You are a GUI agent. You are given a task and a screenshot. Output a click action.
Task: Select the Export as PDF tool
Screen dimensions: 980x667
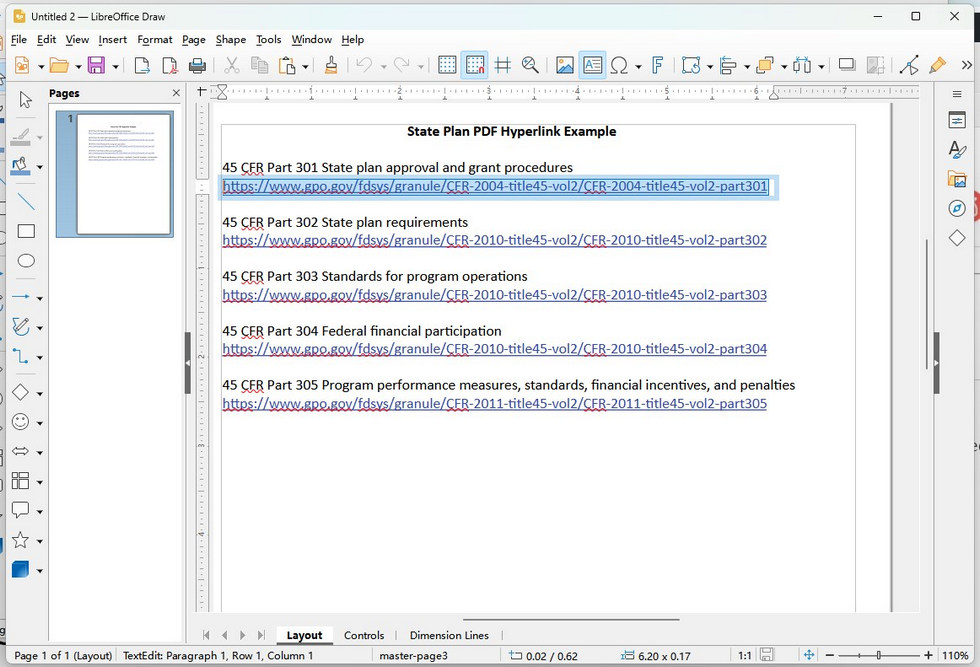click(170, 64)
